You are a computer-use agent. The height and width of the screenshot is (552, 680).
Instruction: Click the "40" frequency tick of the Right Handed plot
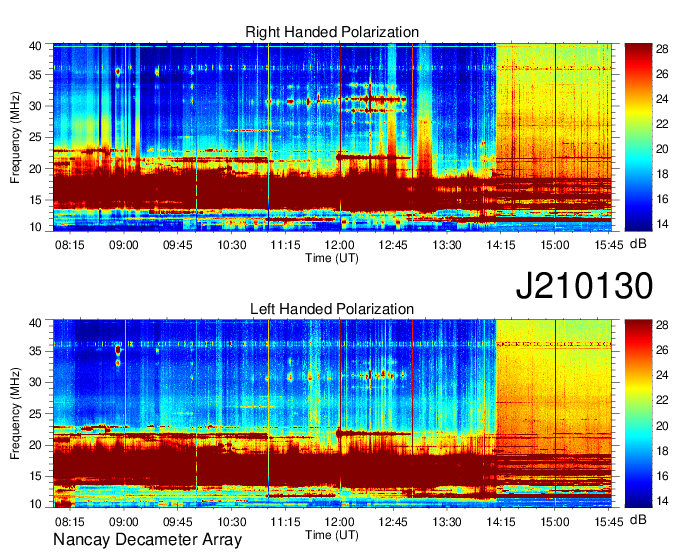point(36,46)
